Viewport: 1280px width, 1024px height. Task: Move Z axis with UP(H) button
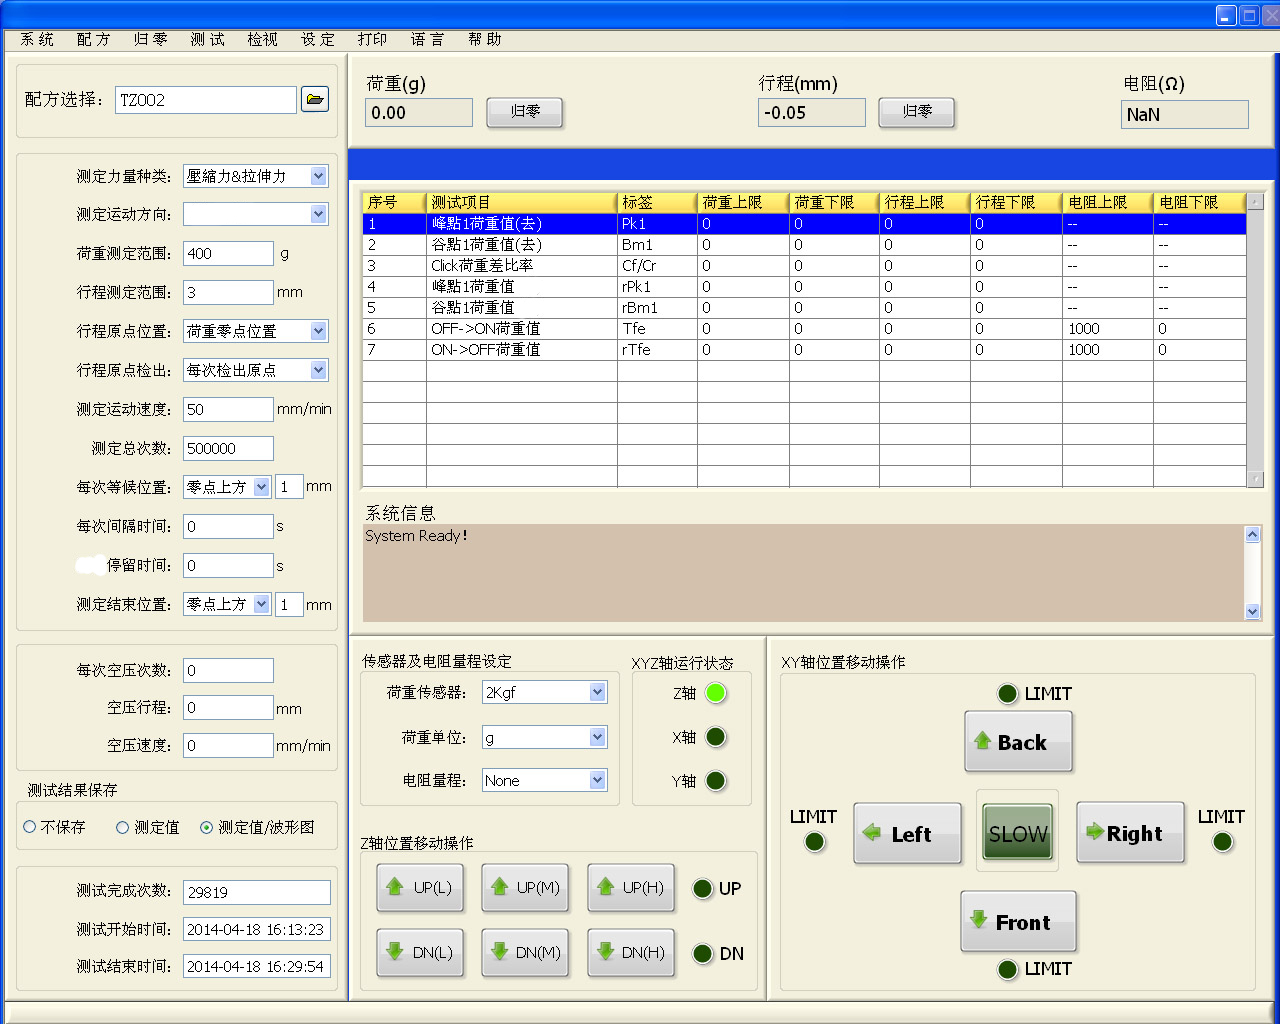[x=630, y=887]
